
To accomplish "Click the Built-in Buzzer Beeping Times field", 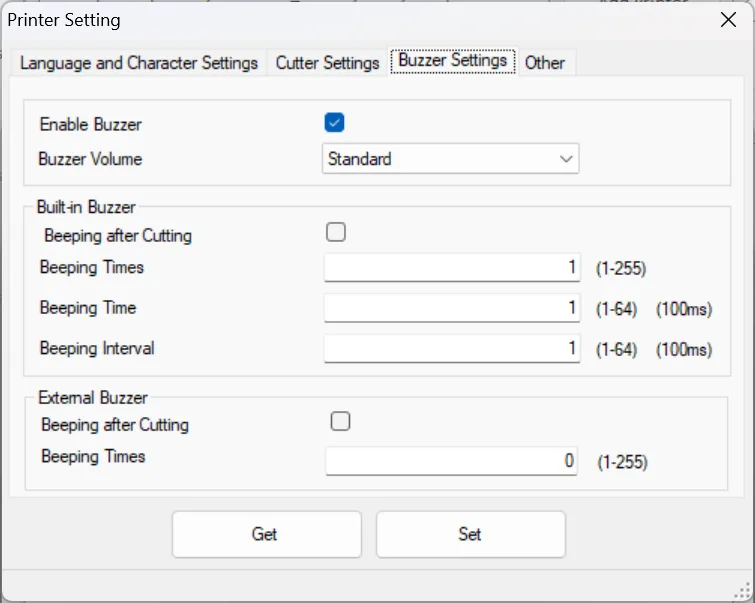I will point(451,268).
